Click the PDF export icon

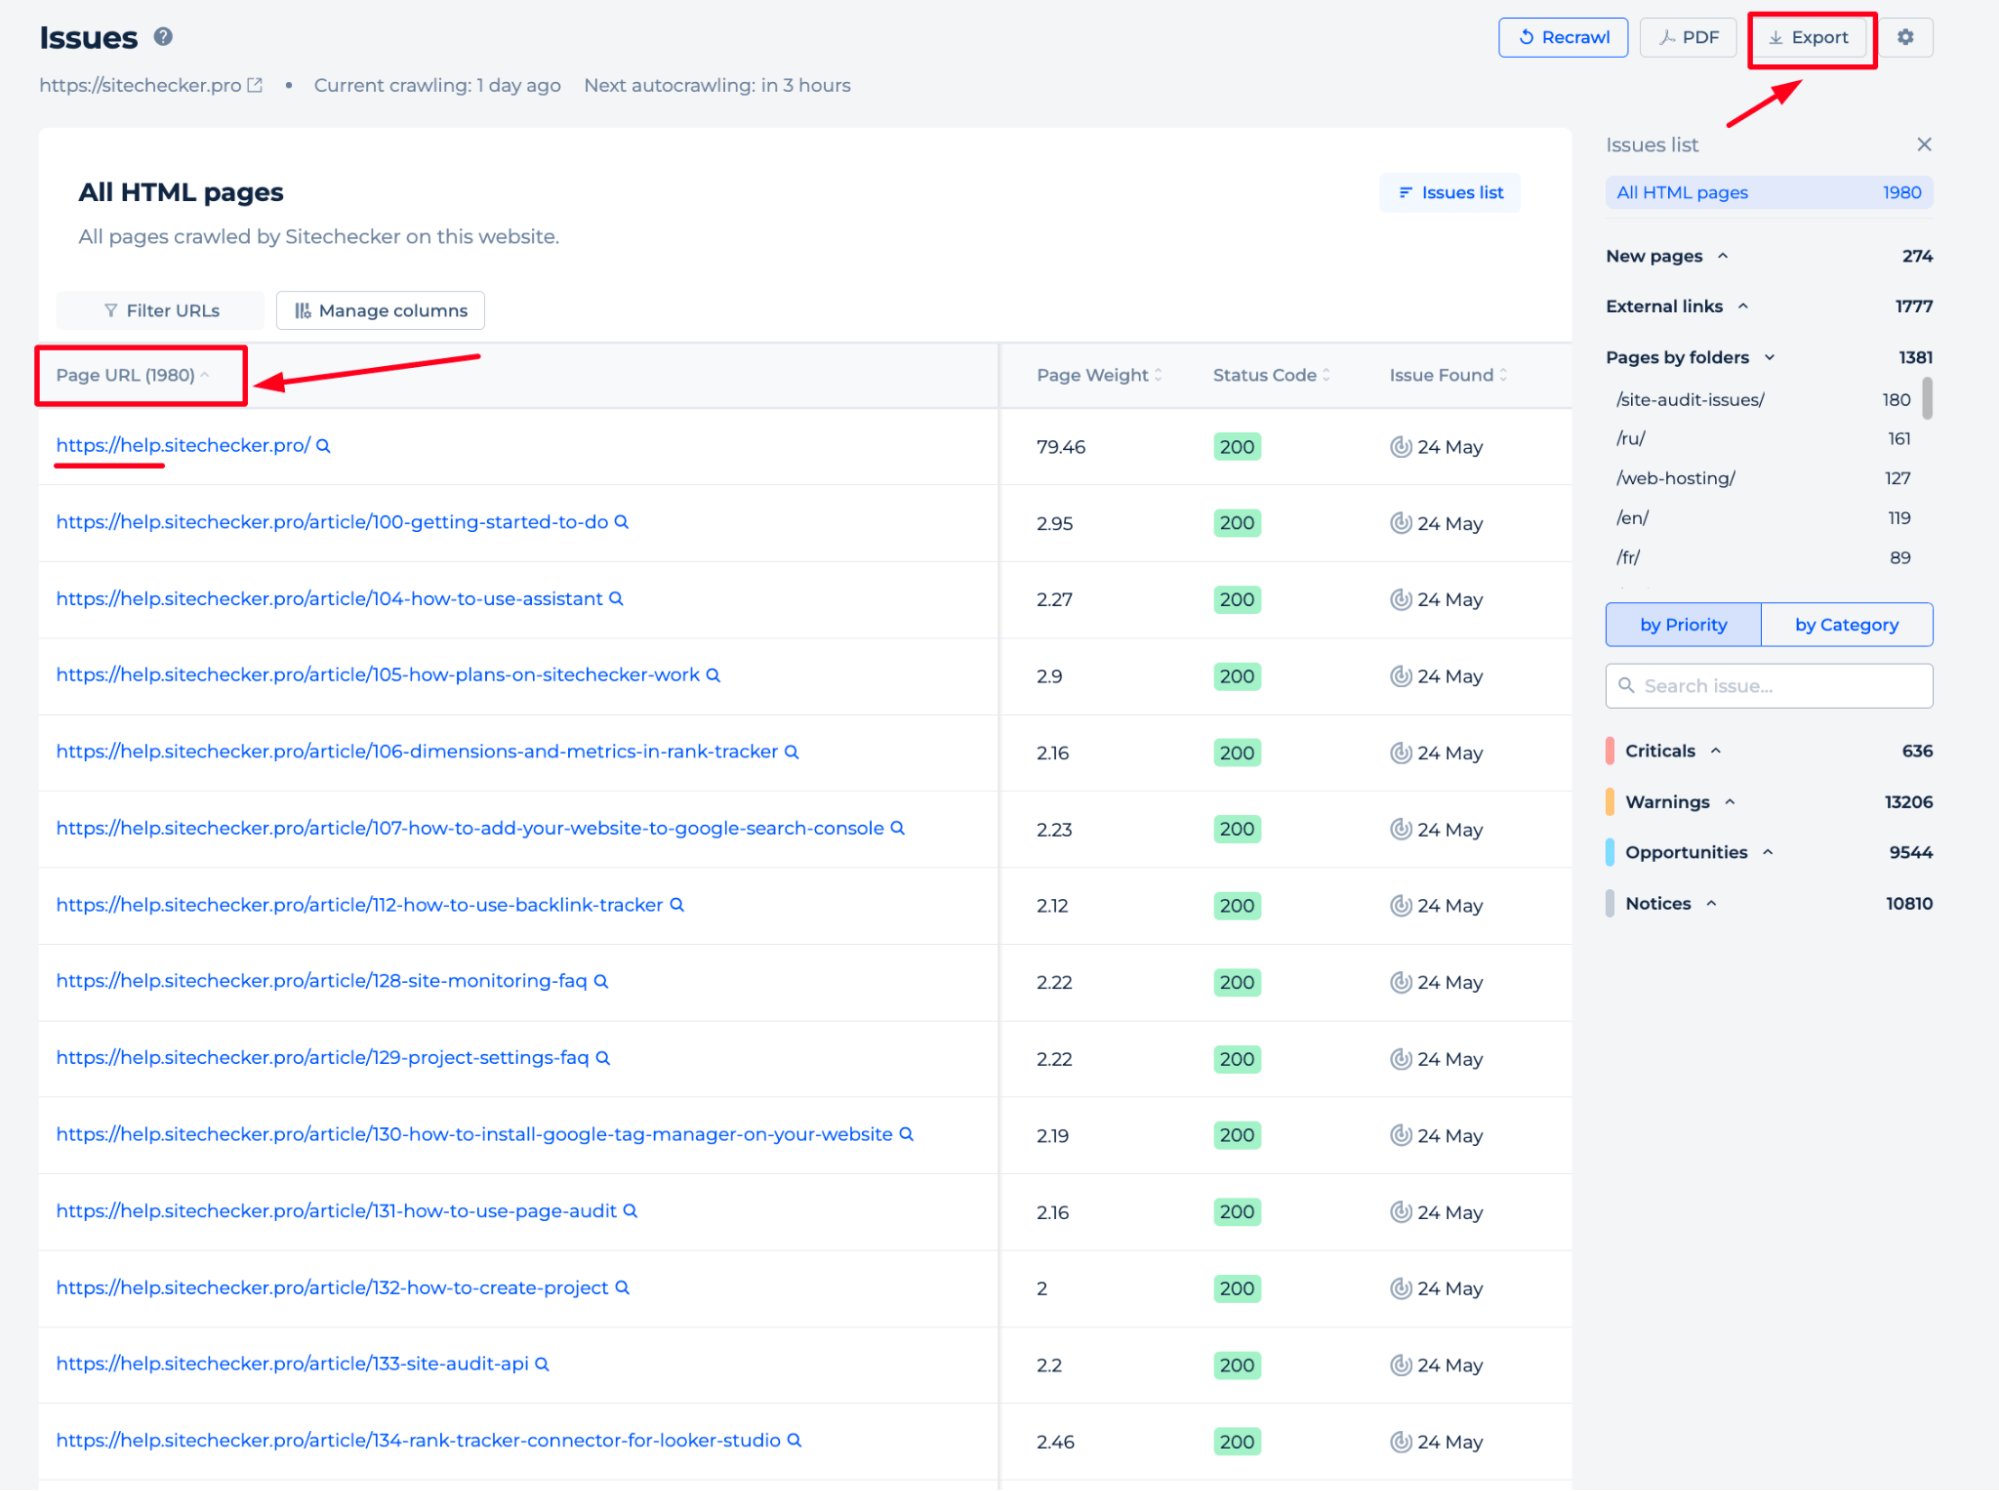tap(1687, 36)
